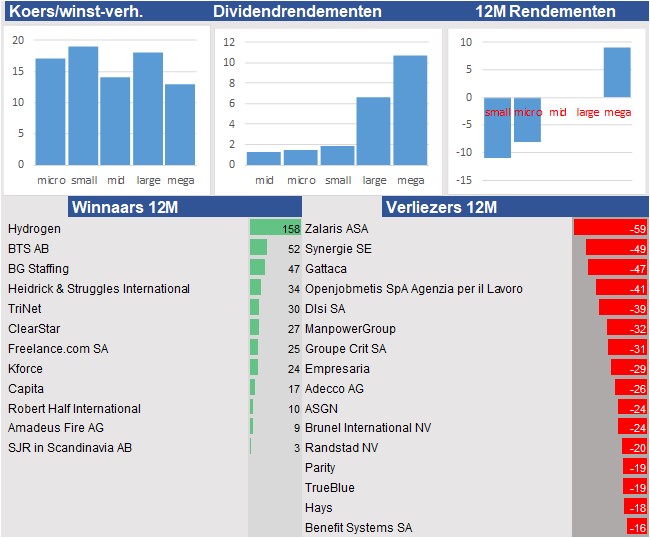This screenshot has height=538, width=650.
Task: Select Openjobmetis SpA Agenzia per il Lavoro
Action: (414, 288)
